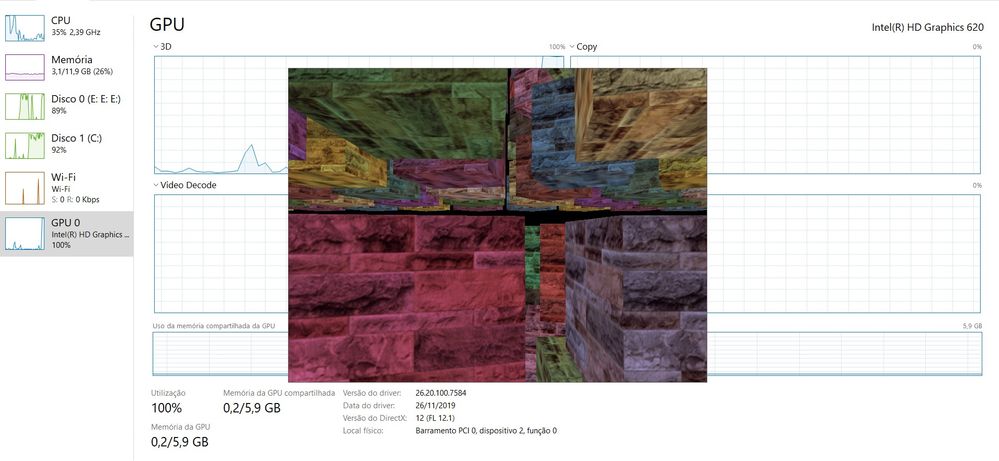Click the Intel(R) HD Graphics 620 label

(927, 27)
